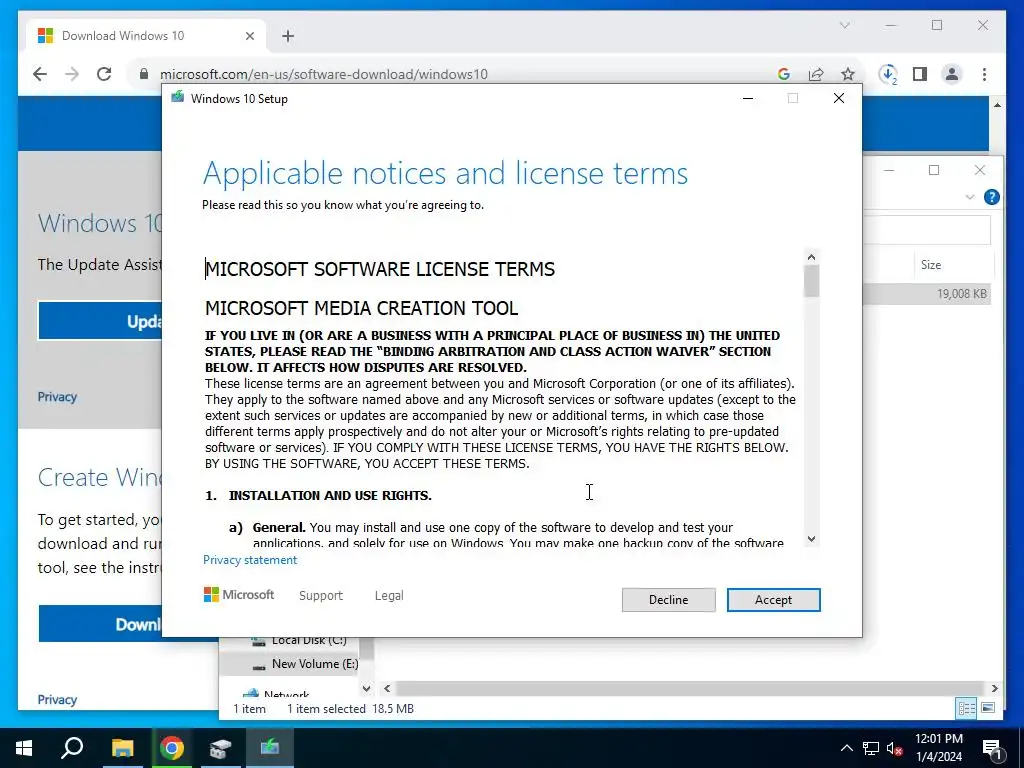Open muted volume tray icon
The width and height of the screenshot is (1024, 768).
pyautogui.click(x=895, y=748)
